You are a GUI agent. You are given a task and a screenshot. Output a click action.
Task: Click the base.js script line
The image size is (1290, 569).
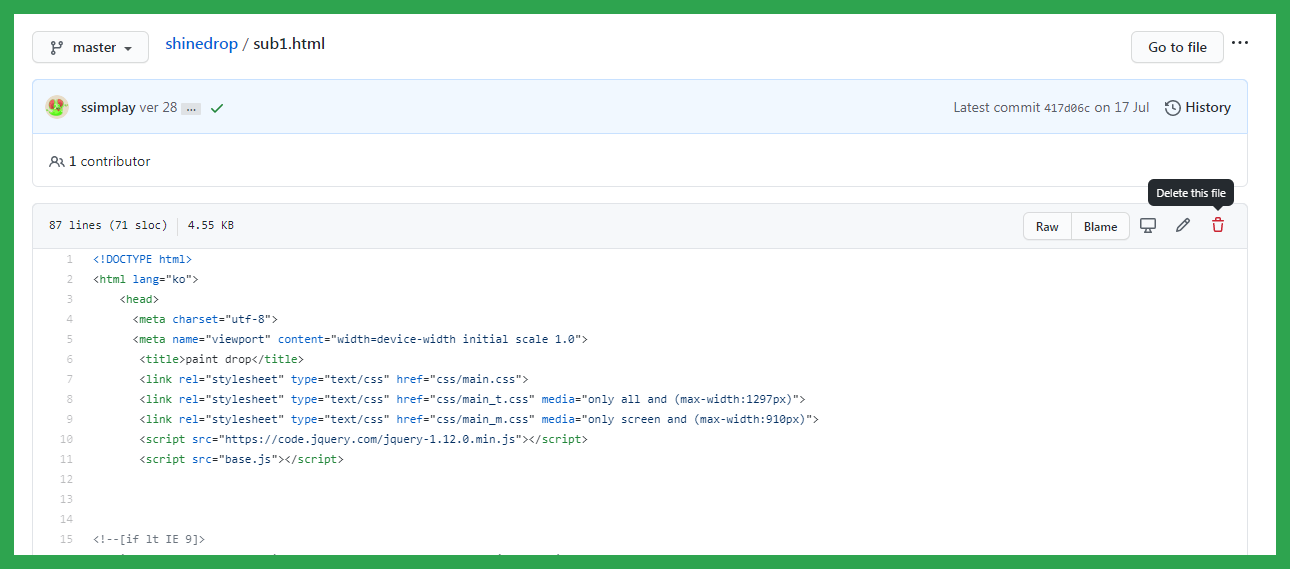click(x=241, y=459)
